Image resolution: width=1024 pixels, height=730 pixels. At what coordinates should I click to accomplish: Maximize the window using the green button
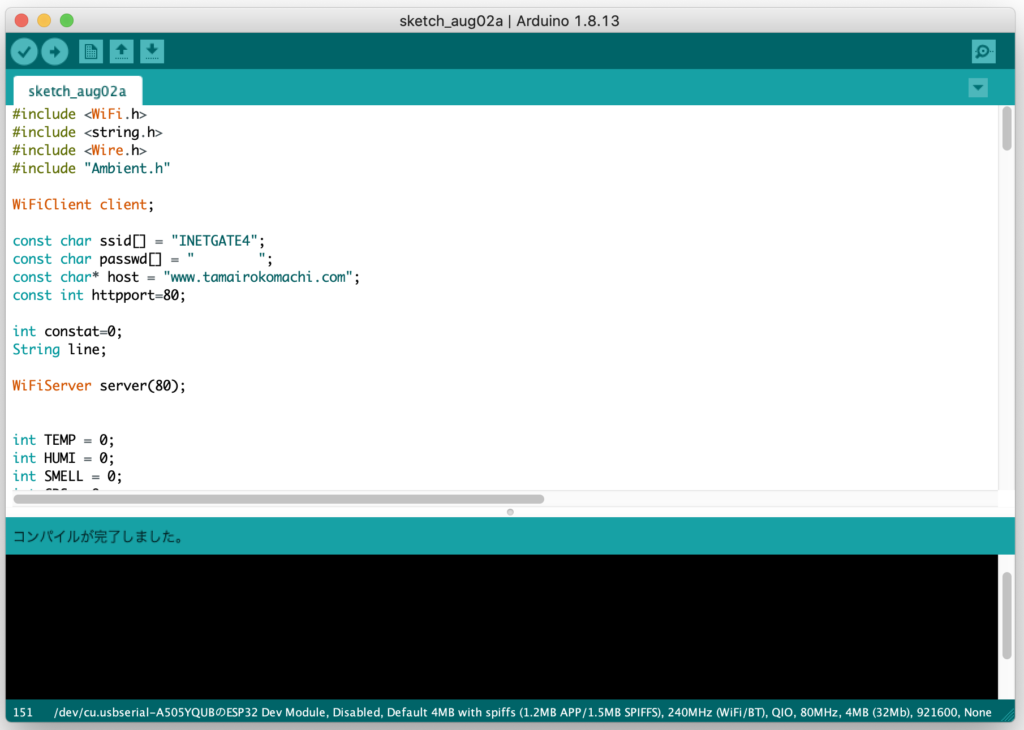tap(66, 20)
